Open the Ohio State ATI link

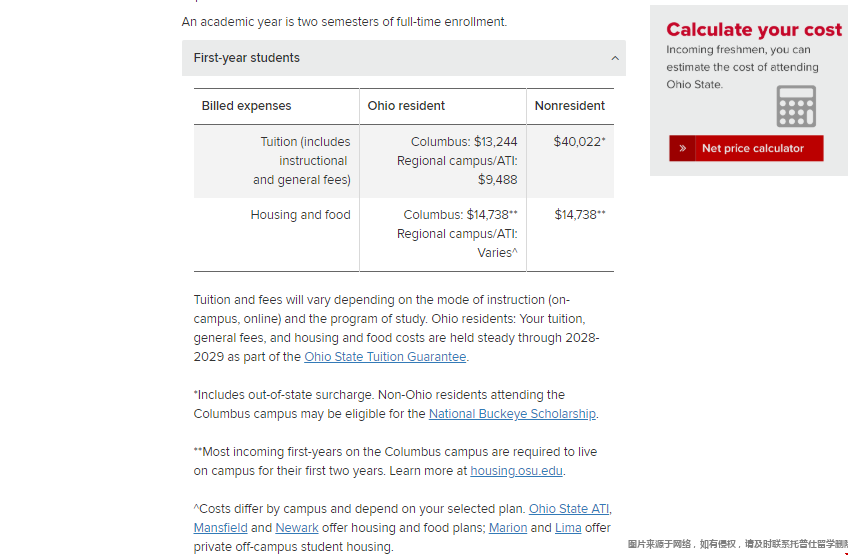pos(569,509)
